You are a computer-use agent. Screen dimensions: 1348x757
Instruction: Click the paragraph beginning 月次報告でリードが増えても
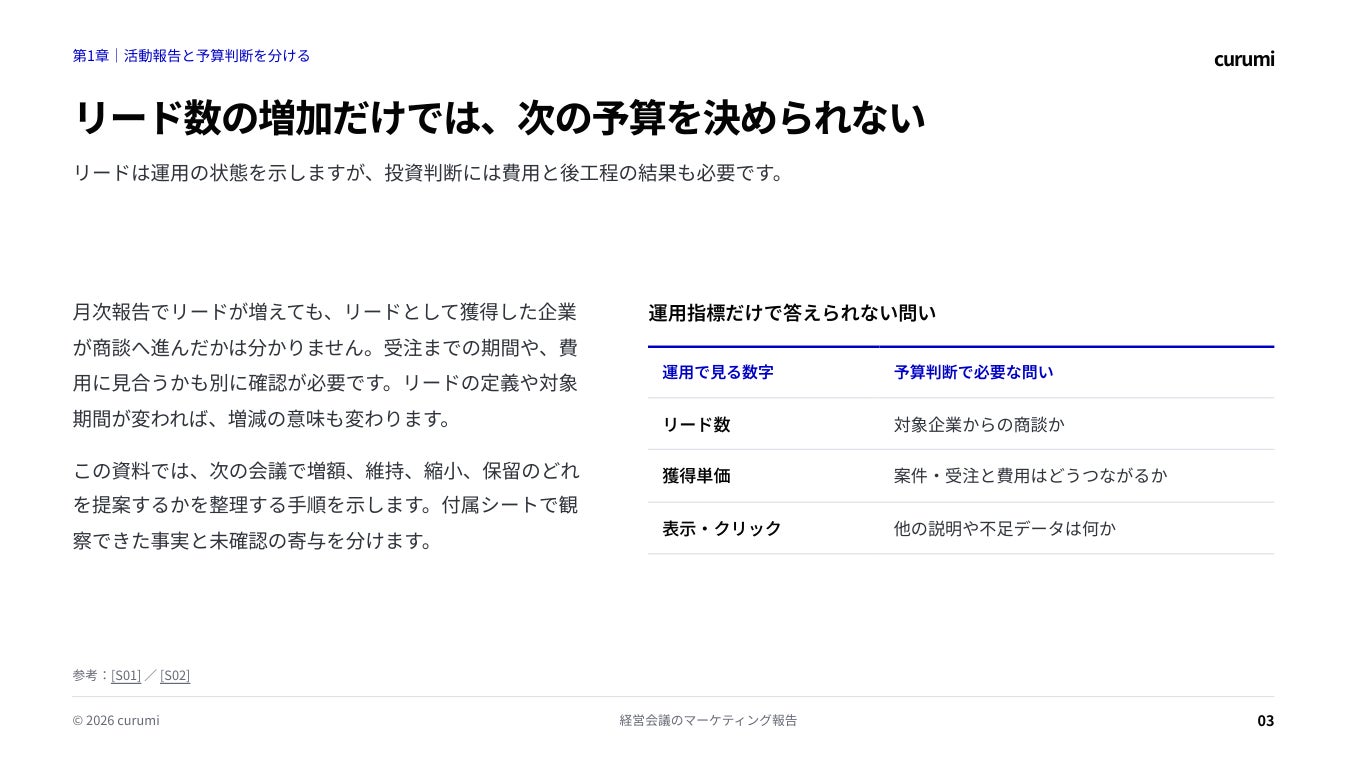325,366
